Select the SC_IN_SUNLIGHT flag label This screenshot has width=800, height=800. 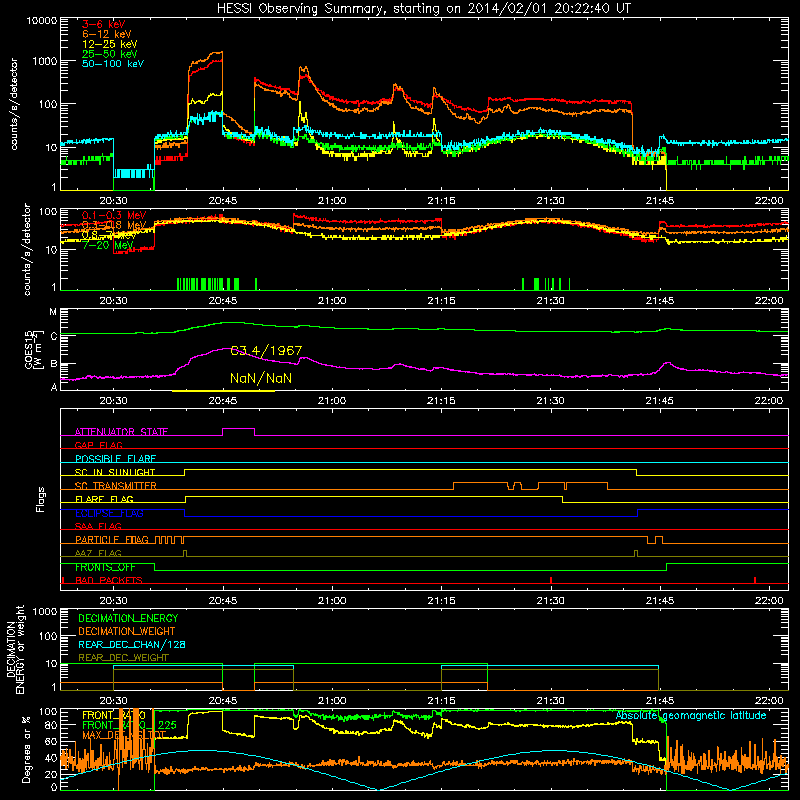coord(115,472)
